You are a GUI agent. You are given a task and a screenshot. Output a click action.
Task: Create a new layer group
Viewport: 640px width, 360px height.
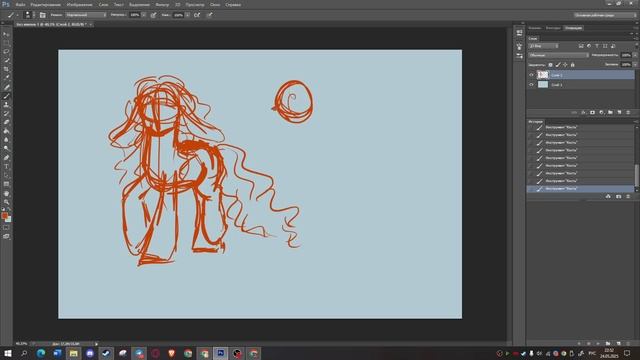pyautogui.click(x=610, y=112)
